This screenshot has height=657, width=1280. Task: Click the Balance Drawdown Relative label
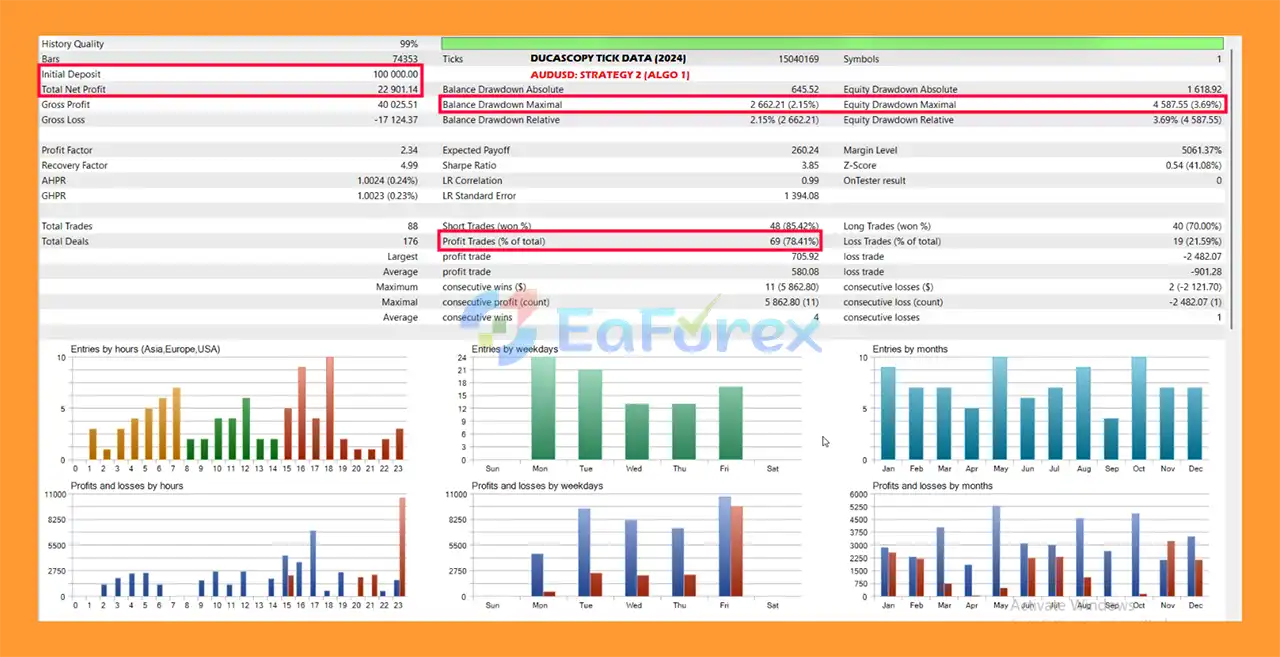[x=501, y=120]
